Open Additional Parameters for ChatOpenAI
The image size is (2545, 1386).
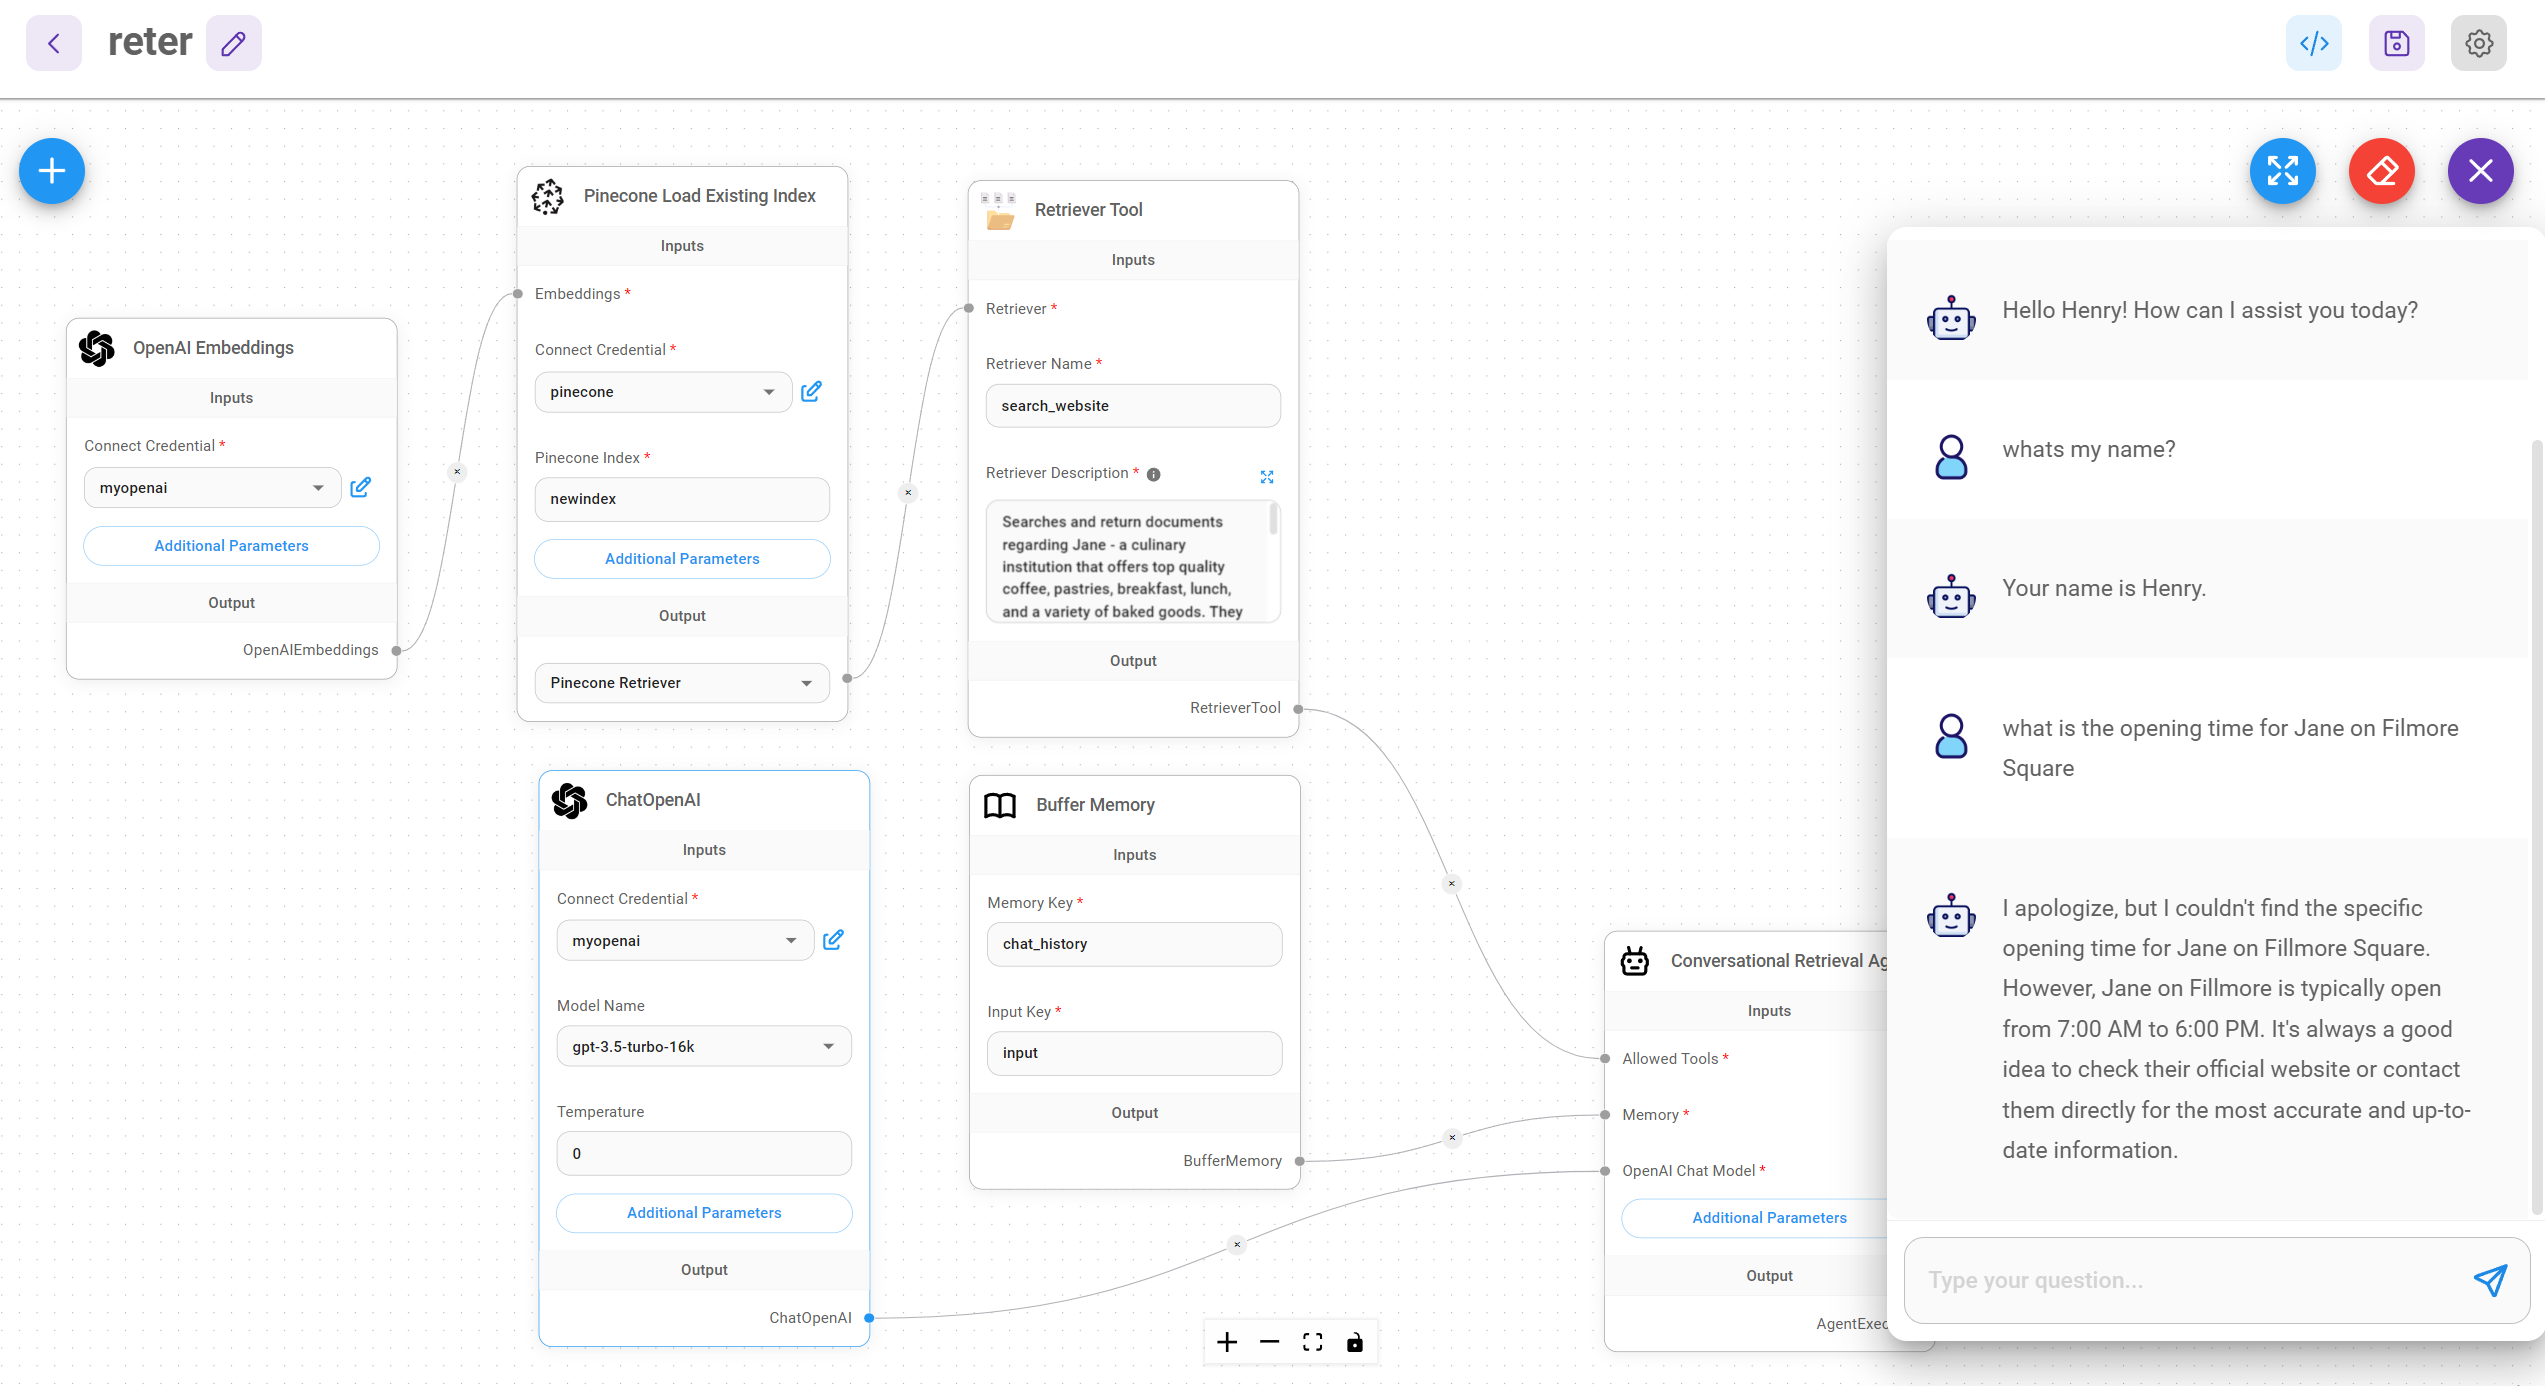click(704, 1213)
